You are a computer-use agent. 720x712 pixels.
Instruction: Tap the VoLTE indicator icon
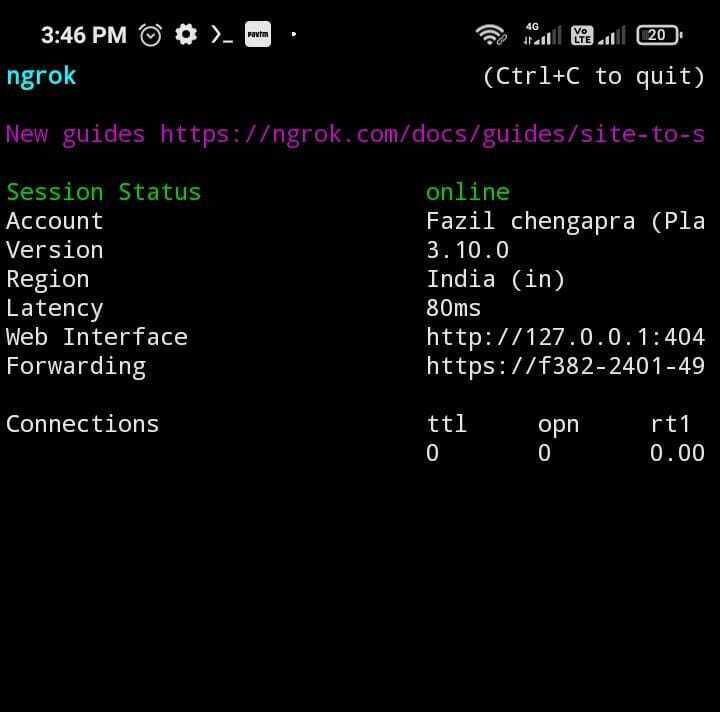pyautogui.click(x=582, y=35)
